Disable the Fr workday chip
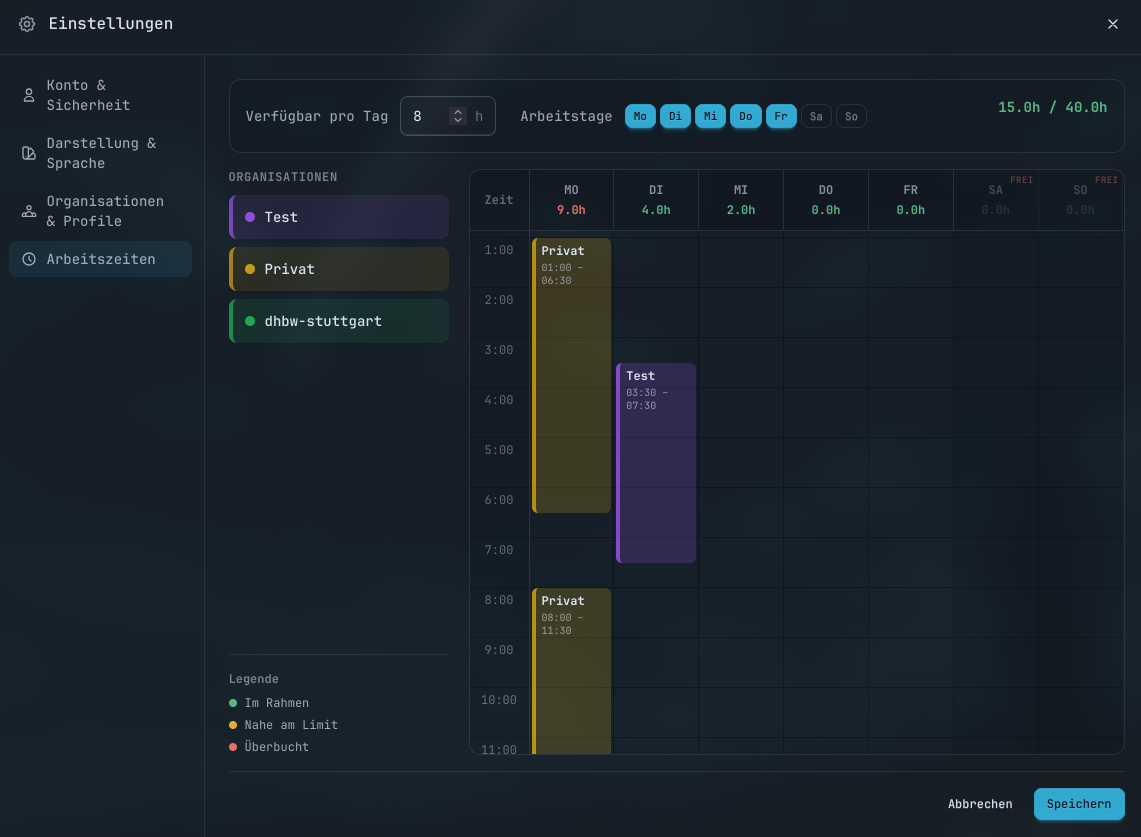 coord(781,116)
